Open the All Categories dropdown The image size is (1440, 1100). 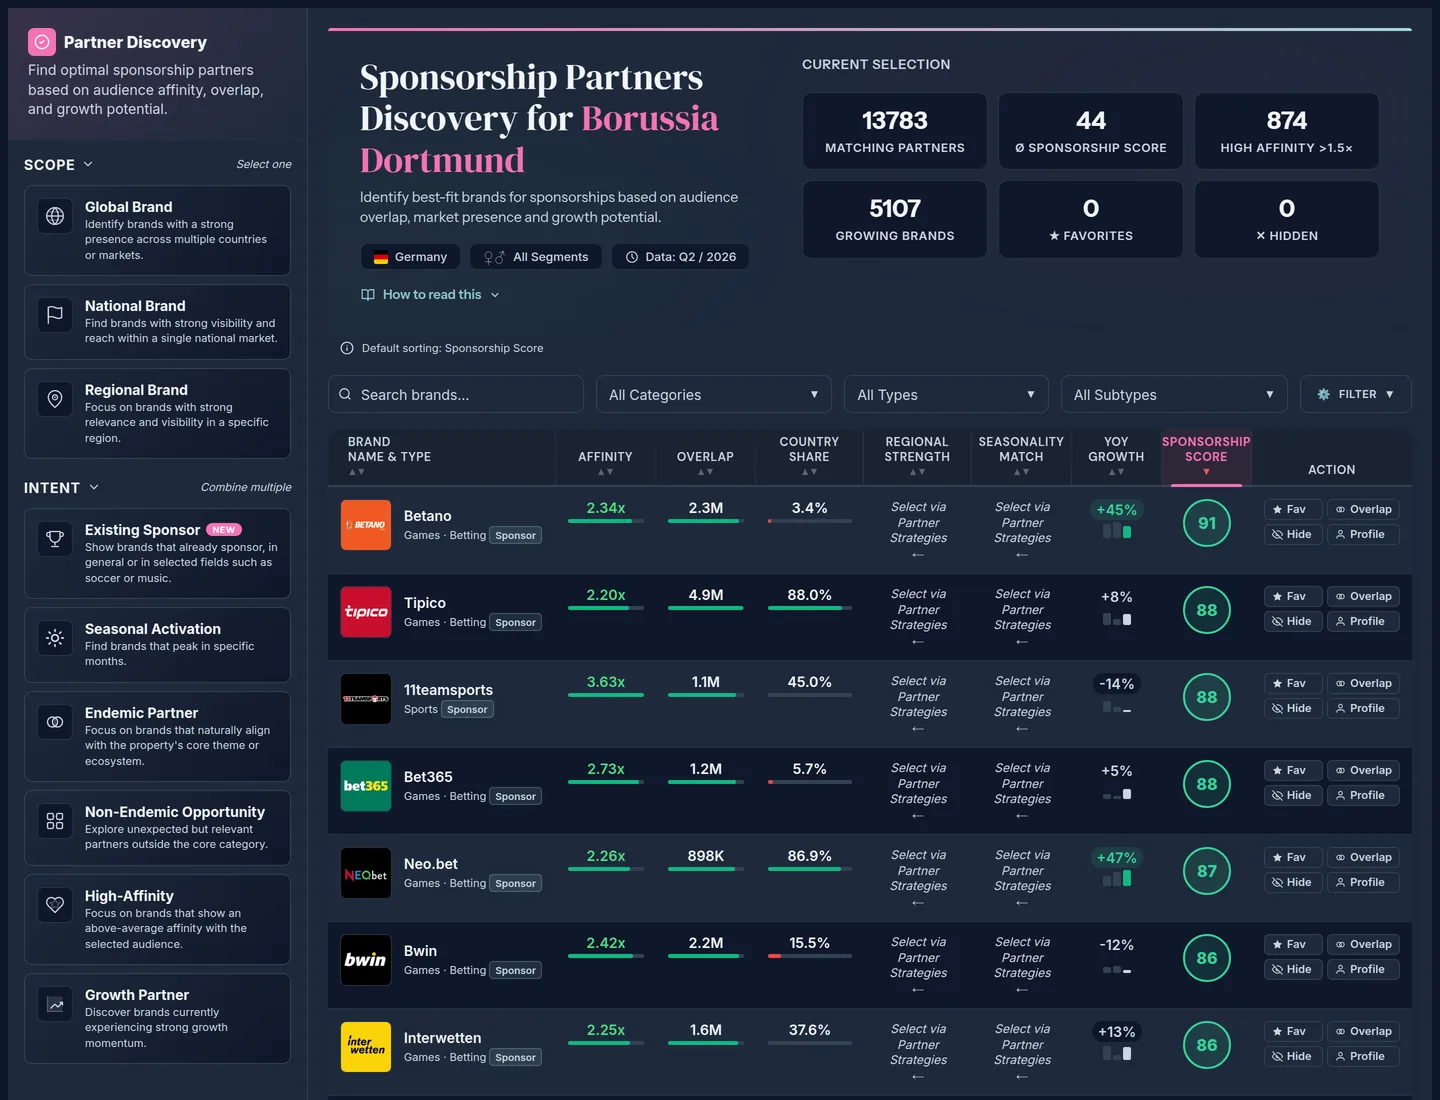[714, 394]
